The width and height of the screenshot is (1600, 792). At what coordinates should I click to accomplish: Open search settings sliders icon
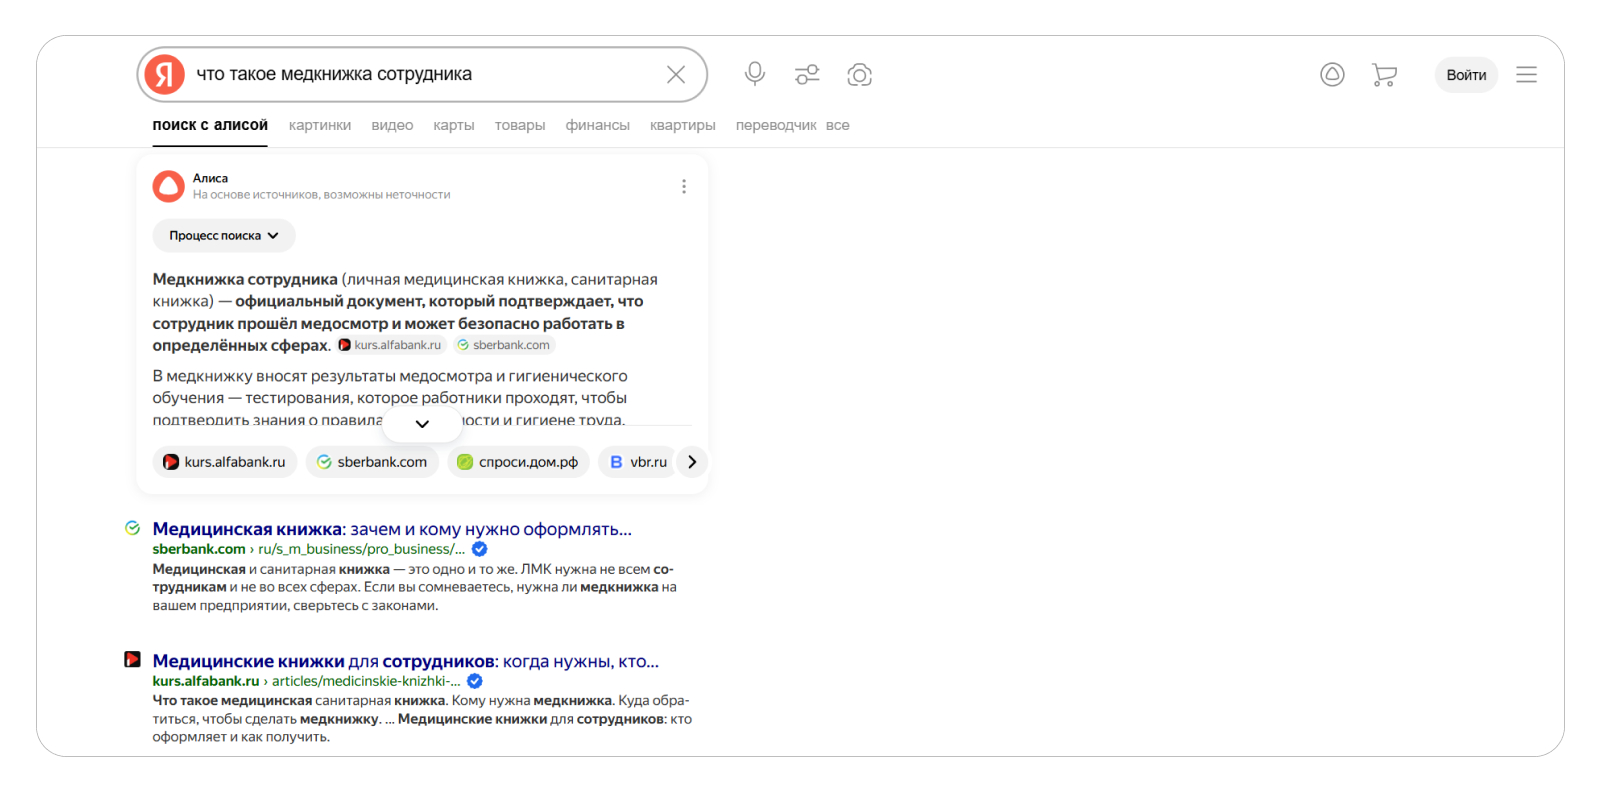pyautogui.click(x=807, y=75)
